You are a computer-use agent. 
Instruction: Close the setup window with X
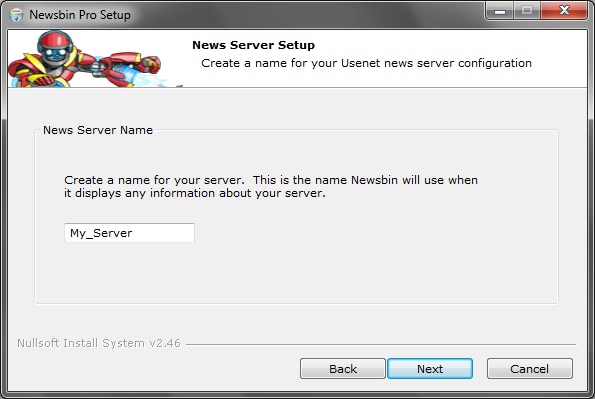click(564, 11)
